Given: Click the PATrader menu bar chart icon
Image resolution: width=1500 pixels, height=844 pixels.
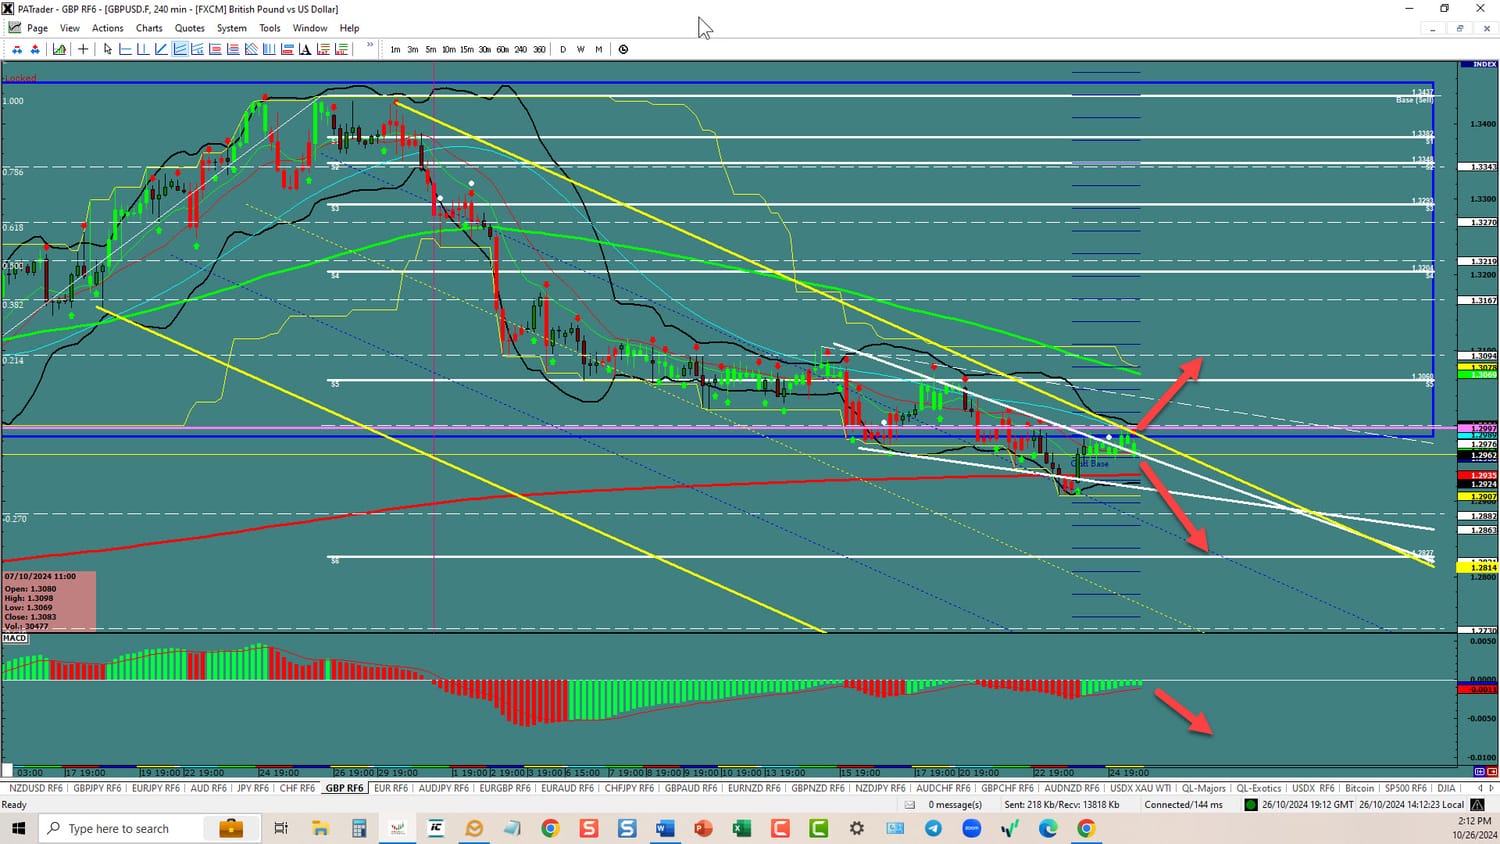Looking at the screenshot, I should [x=14, y=28].
